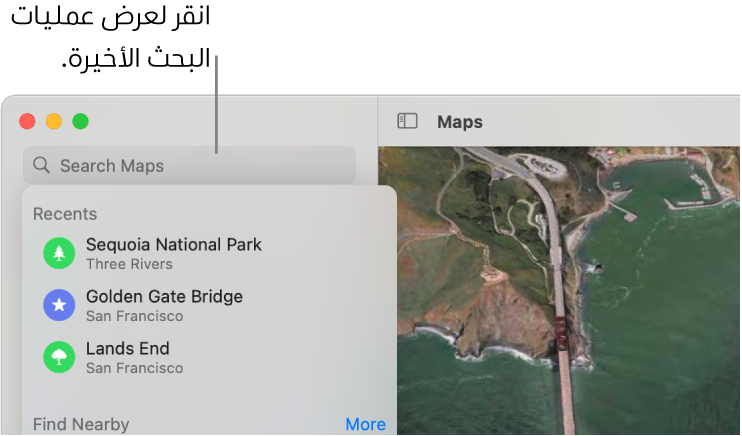The height and width of the screenshot is (436, 742).
Task: Click the green park icon for Lands End
Action: click(x=59, y=357)
